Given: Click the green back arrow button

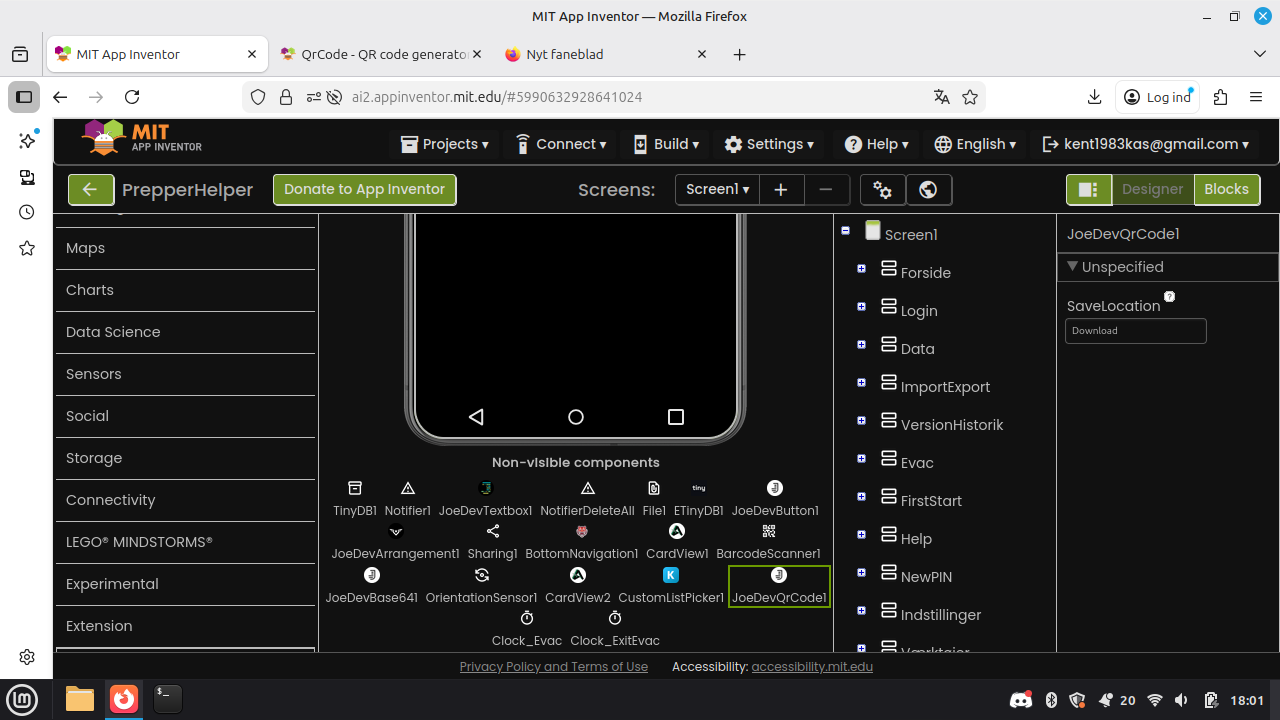Looking at the screenshot, I should pyautogui.click(x=91, y=189).
